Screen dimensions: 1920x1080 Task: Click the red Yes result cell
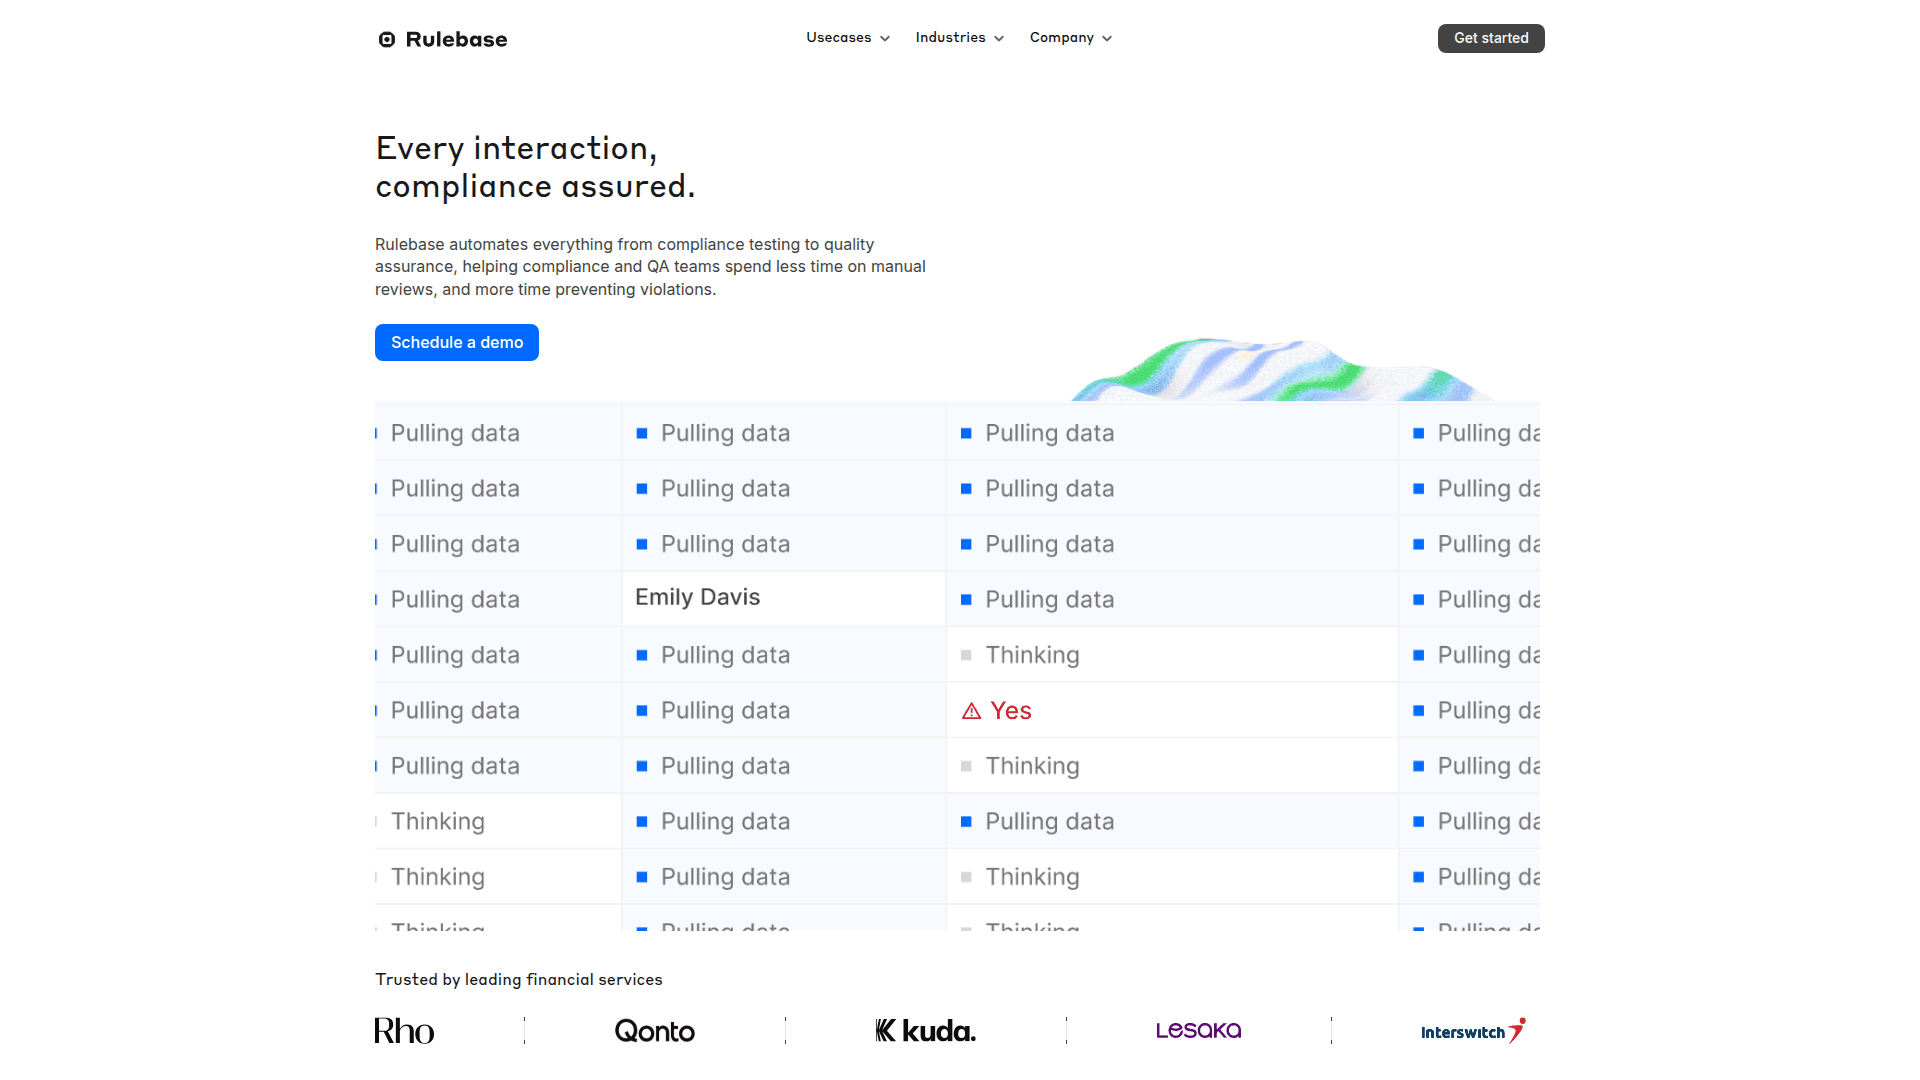tap(1010, 711)
